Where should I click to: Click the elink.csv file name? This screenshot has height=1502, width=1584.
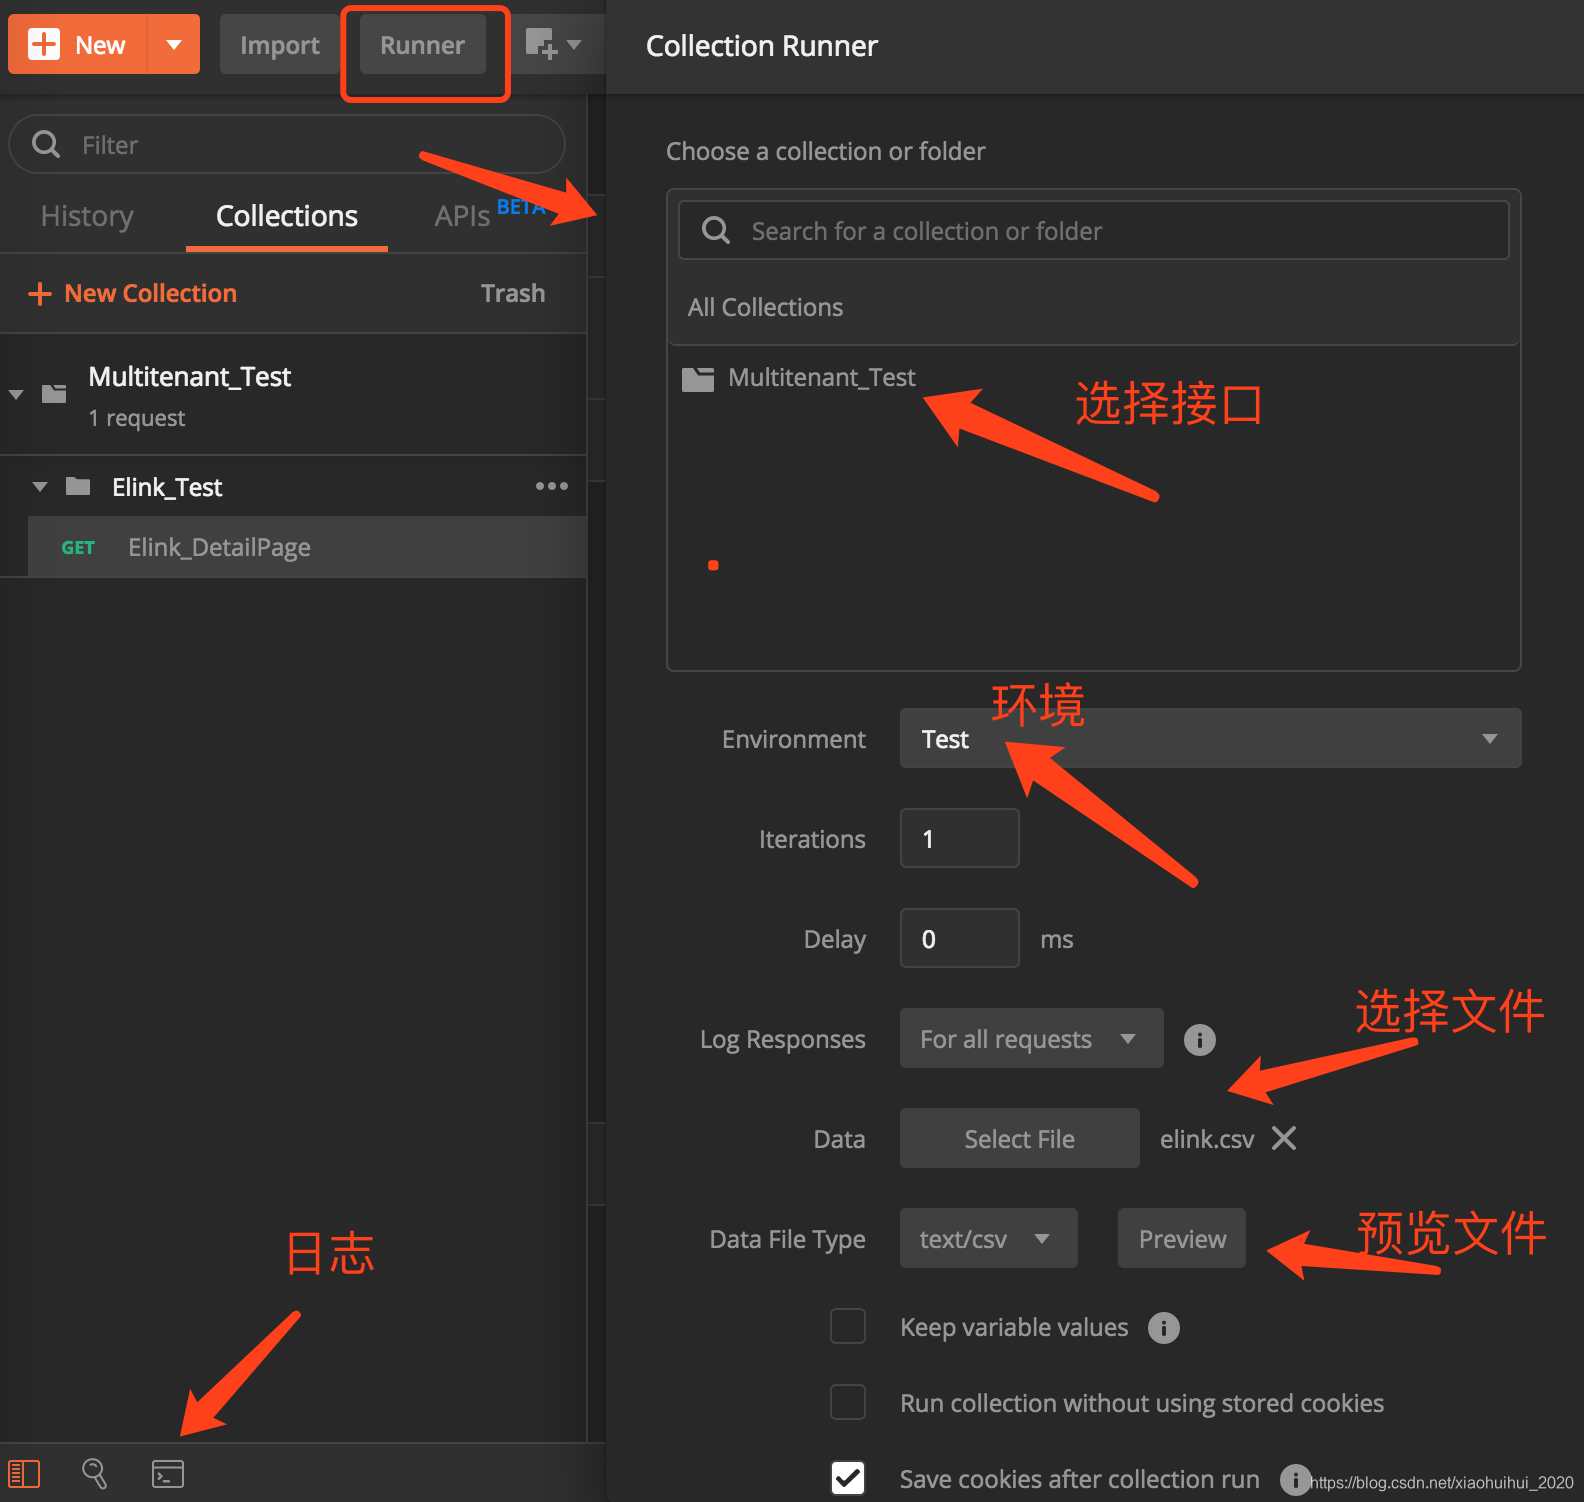tap(1207, 1139)
